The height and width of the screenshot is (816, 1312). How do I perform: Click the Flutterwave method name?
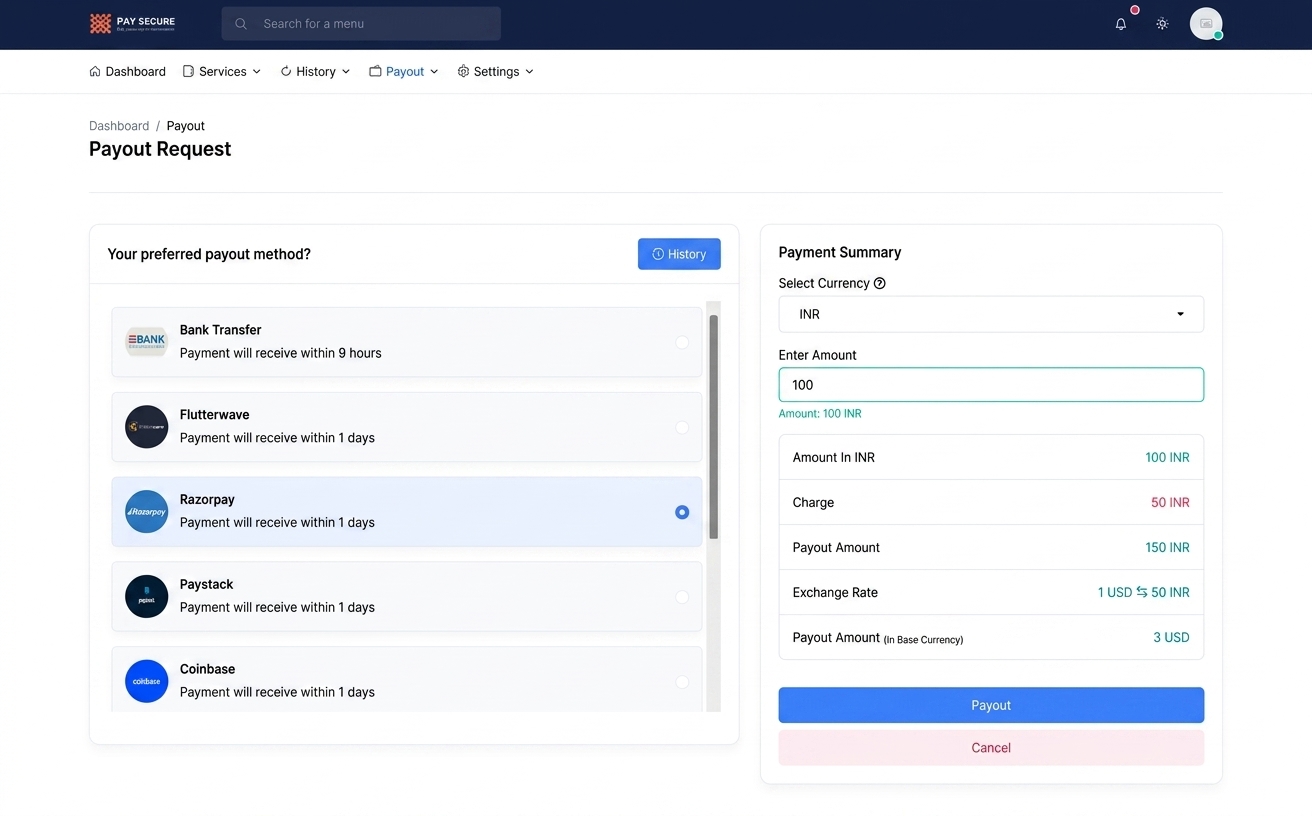[215, 415]
